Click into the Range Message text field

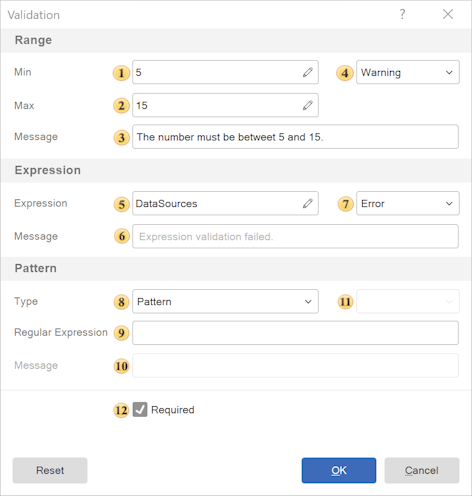coord(295,137)
